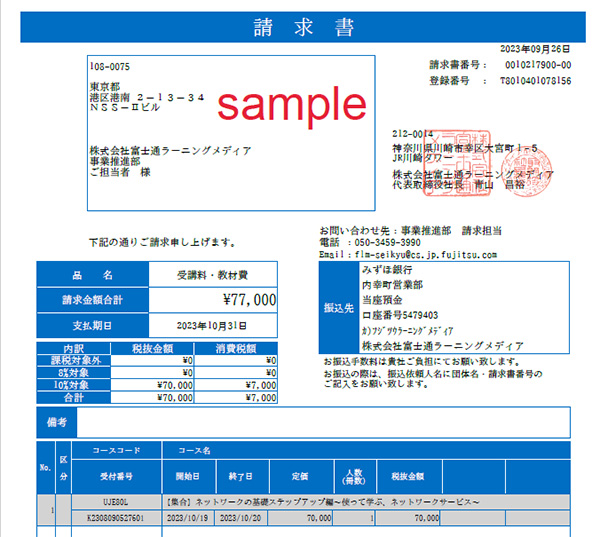Viewport: 600px width, 537px height.
Task: Select the invoice date 2023年09月26日
Action: [x=535, y=49]
